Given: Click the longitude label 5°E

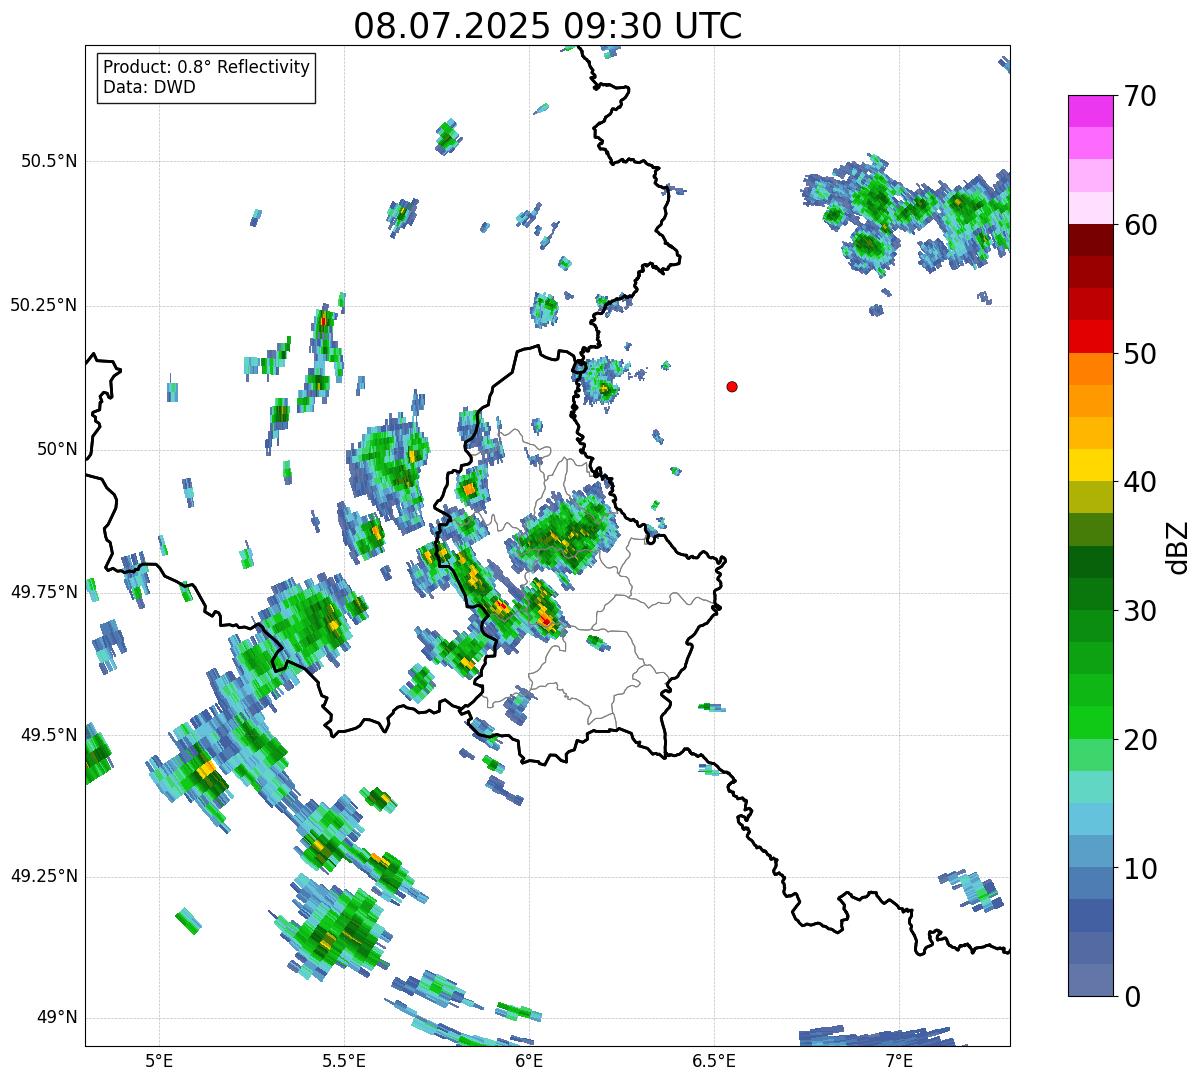Looking at the screenshot, I should (159, 1060).
